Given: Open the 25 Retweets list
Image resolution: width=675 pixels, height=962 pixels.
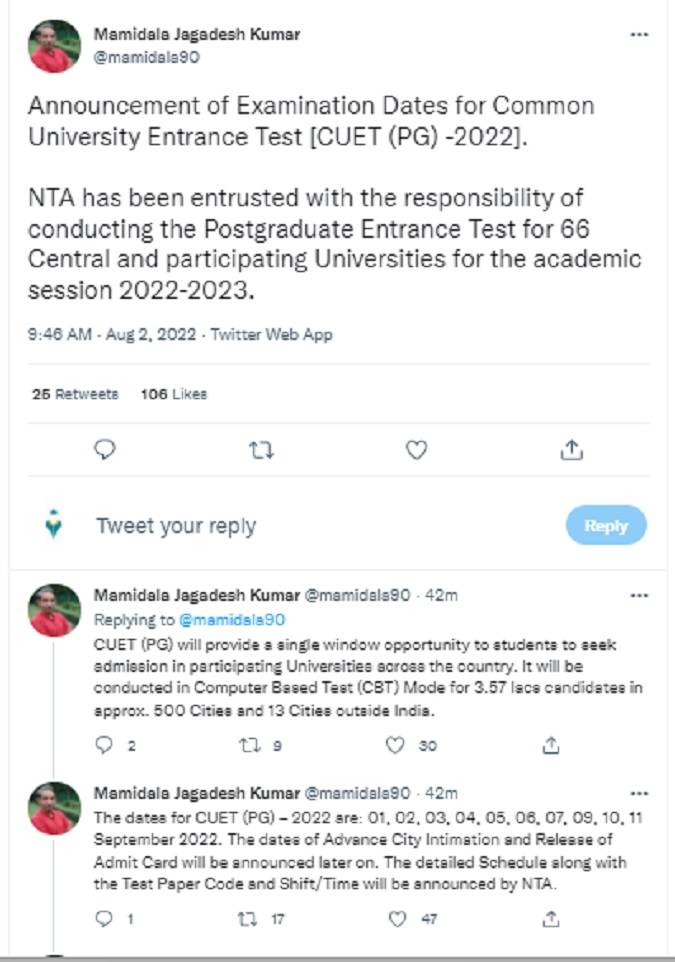Looking at the screenshot, I should [75, 394].
